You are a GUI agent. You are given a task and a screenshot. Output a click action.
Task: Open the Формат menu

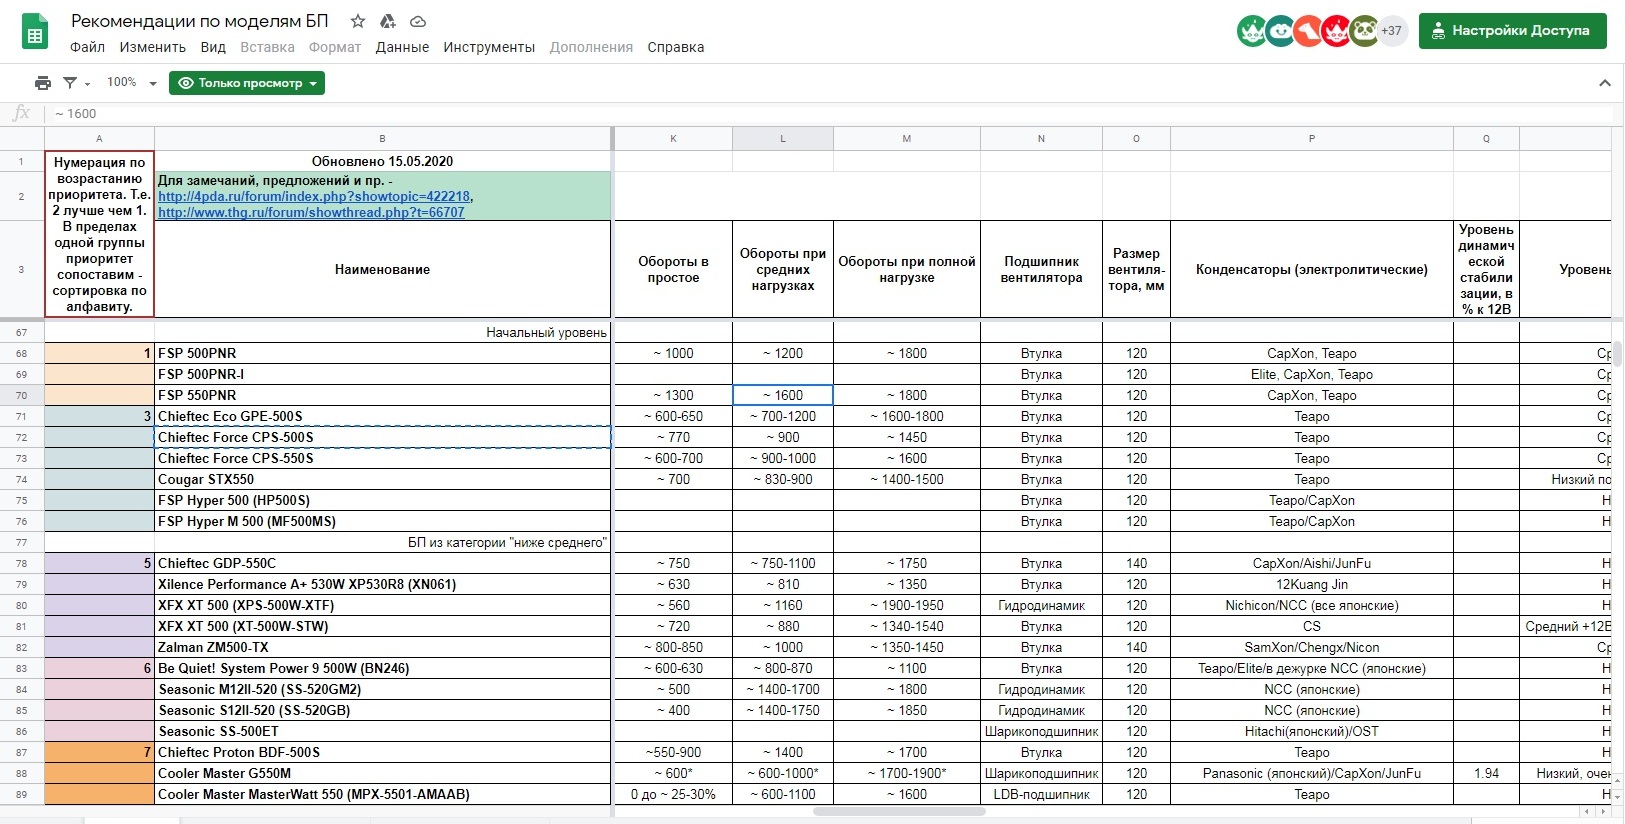tap(335, 47)
